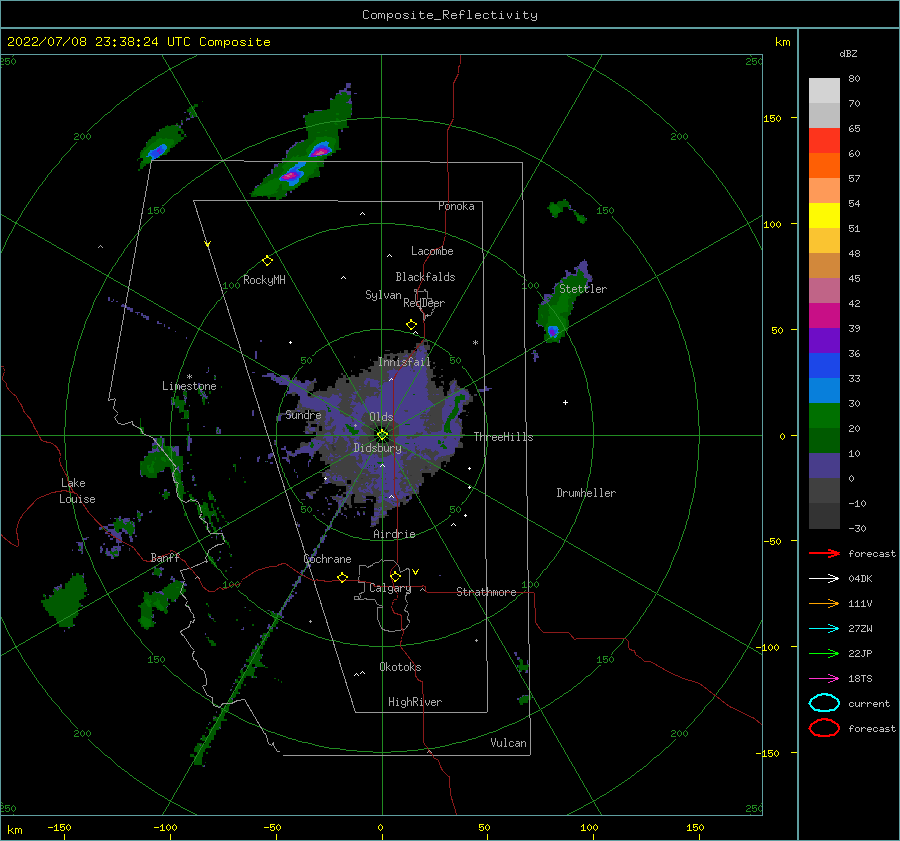
Task: Click the Cochrane city label
Action: click(327, 559)
